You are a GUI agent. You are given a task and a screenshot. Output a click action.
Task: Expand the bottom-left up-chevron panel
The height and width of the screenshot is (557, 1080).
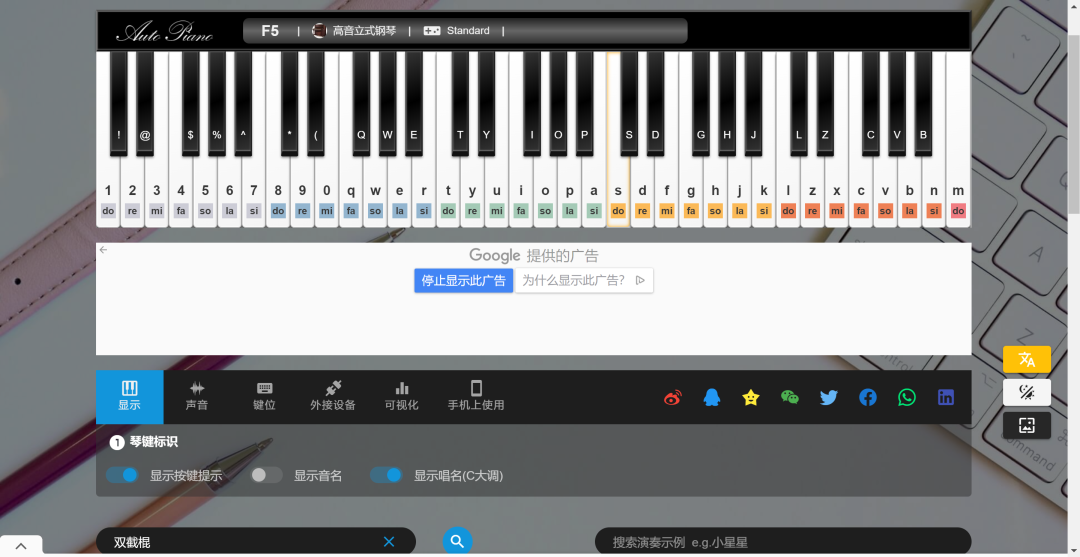pos(21,545)
